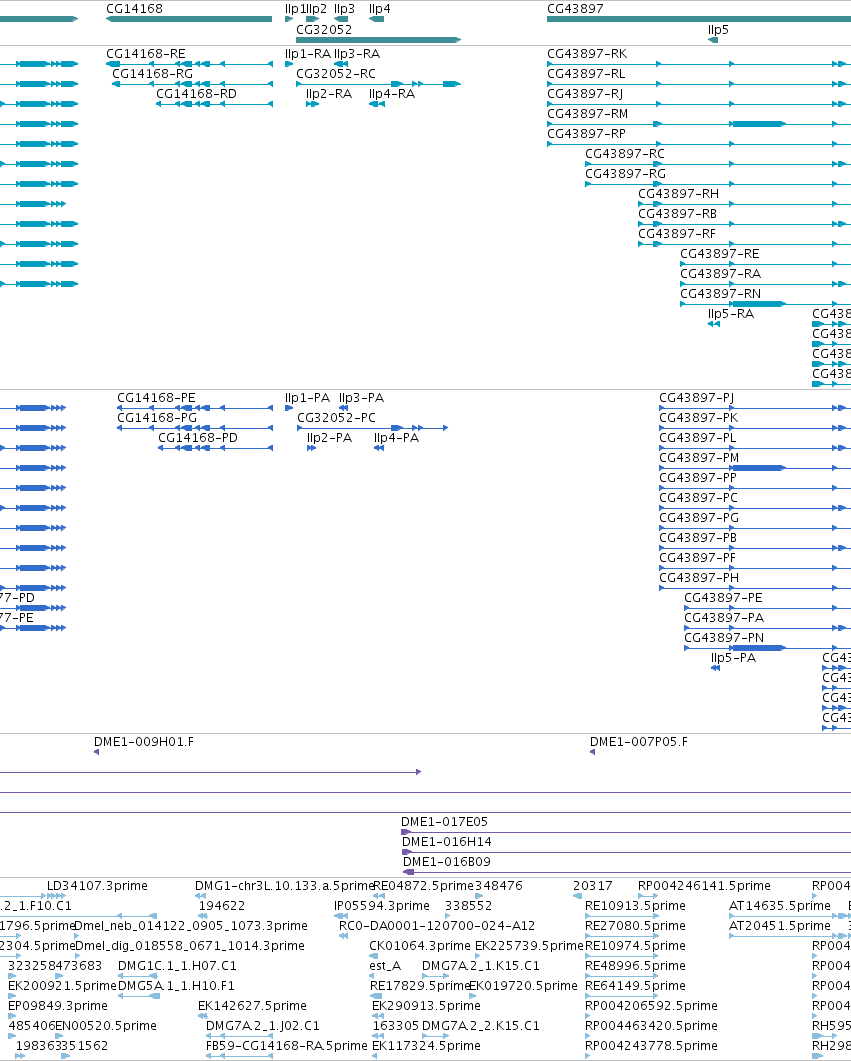The width and height of the screenshot is (851, 1061).
Task: Select the CG14168 gene label
Action: [134, 9]
